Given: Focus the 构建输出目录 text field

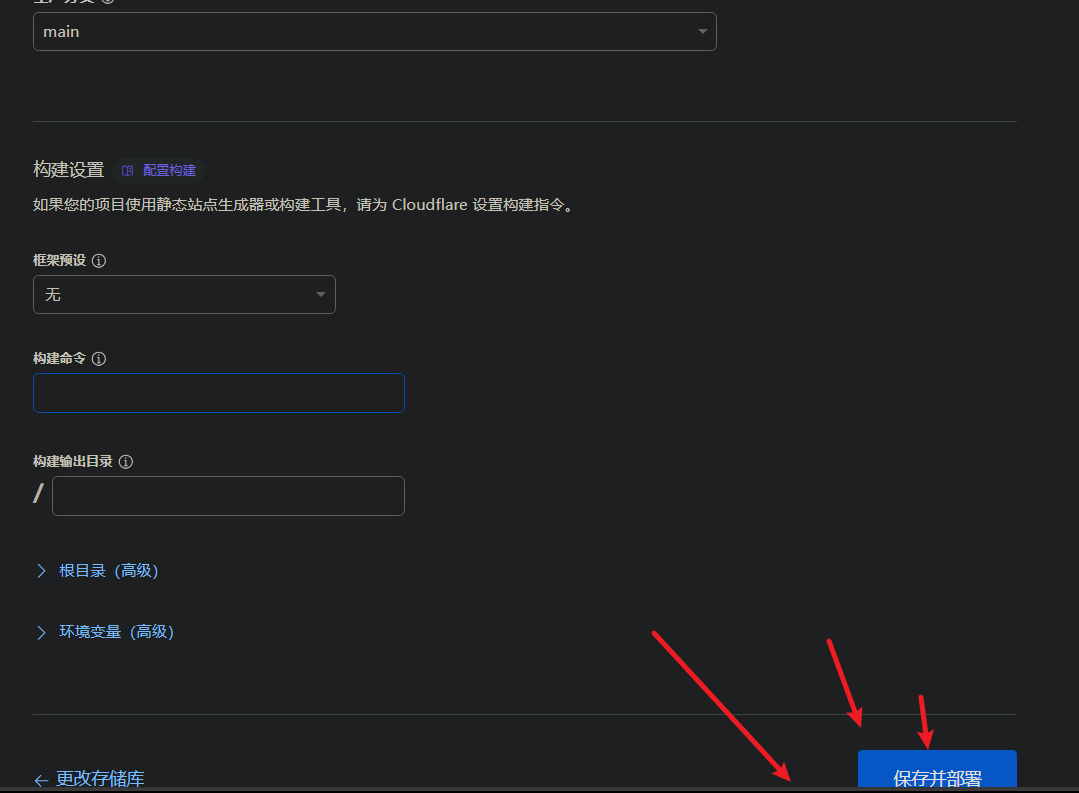Looking at the screenshot, I should pos(228,496).
